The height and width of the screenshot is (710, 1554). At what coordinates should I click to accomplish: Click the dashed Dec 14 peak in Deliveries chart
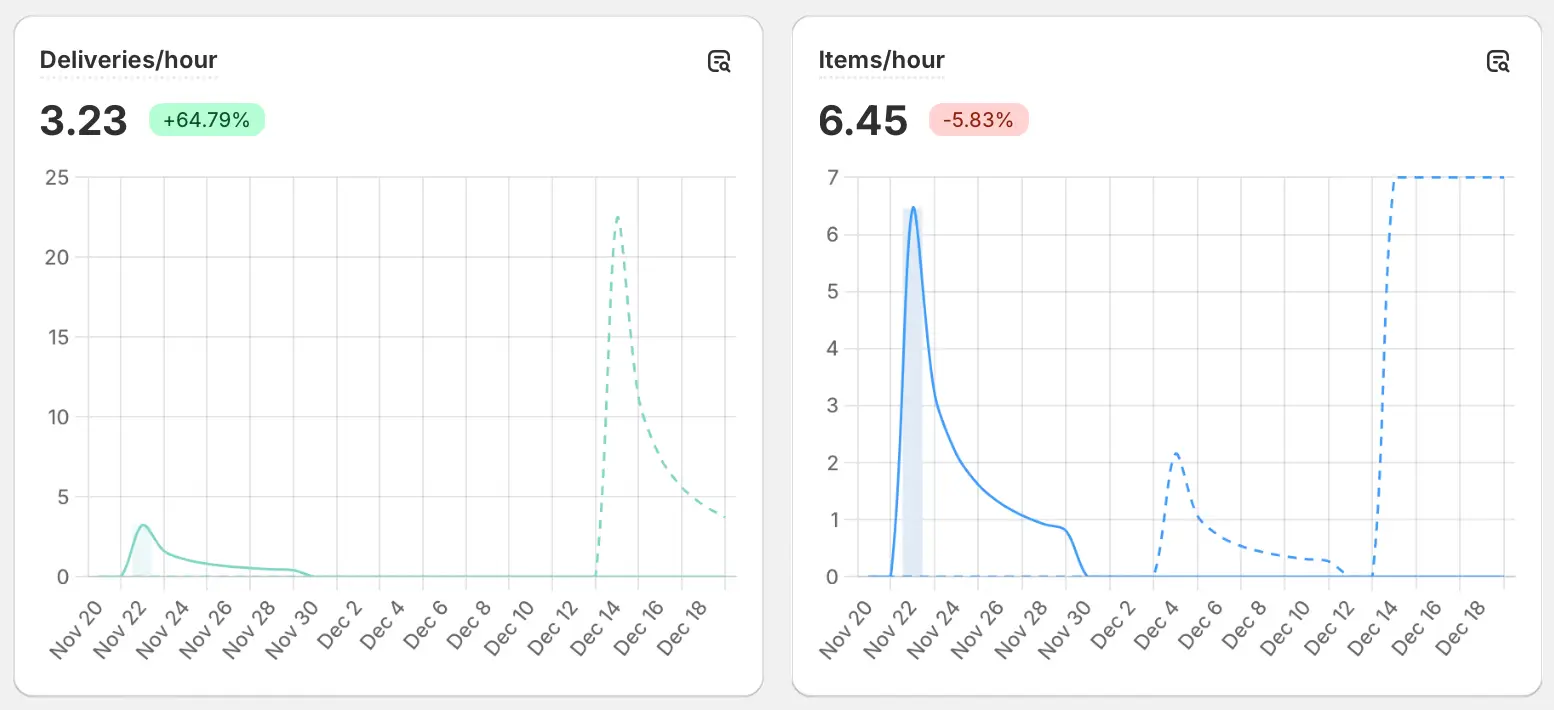point(618,218)
